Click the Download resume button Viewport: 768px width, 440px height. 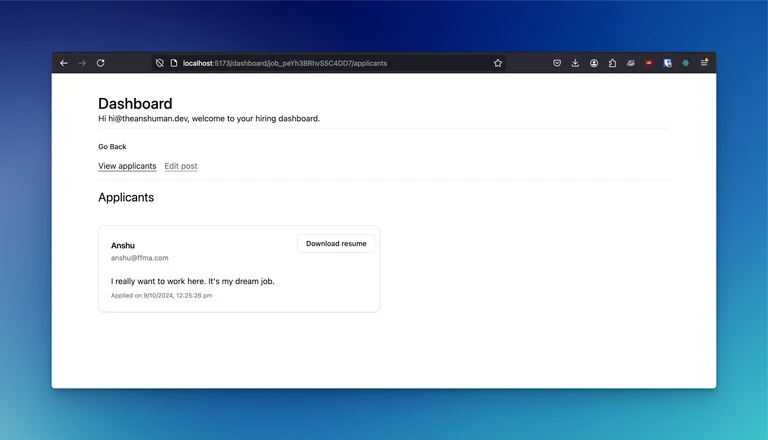[x=336, y=244]
